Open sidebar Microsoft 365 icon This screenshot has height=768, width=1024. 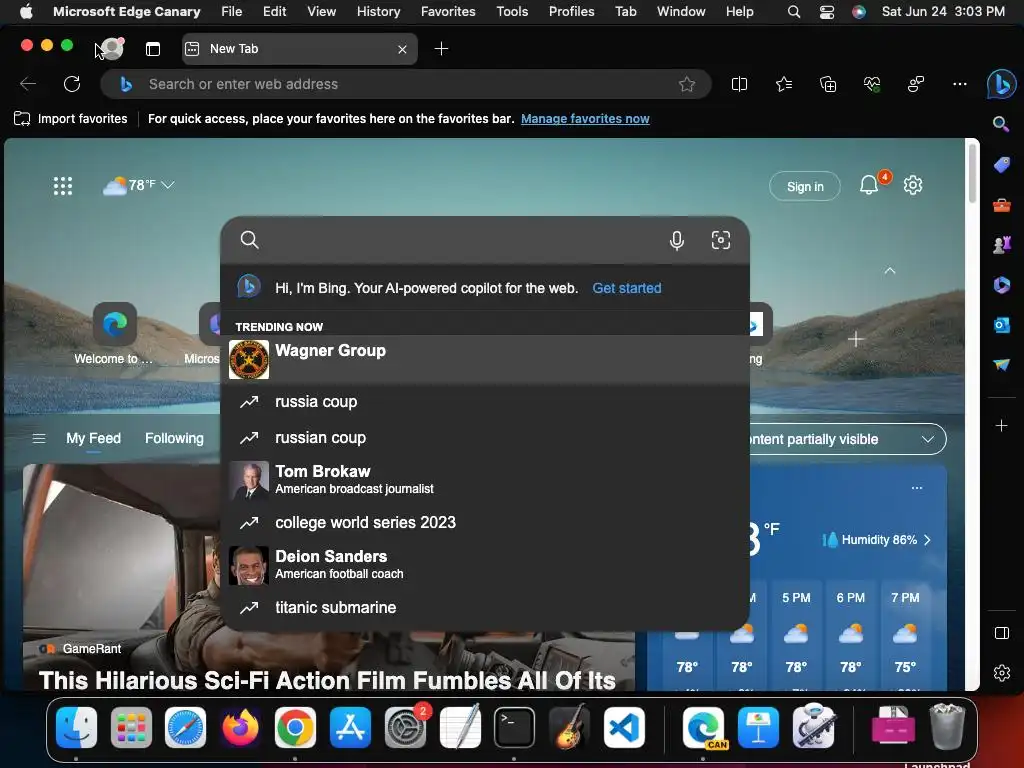[1001, 285]
